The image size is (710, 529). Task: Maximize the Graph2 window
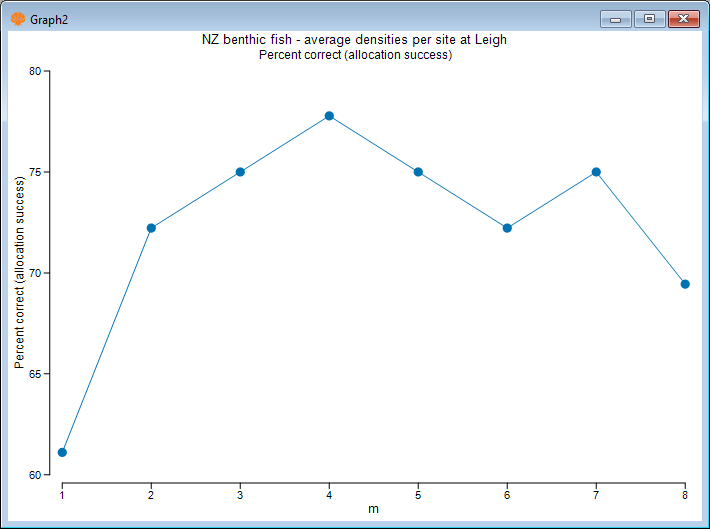pyautogui.click(x=649, y=18)
